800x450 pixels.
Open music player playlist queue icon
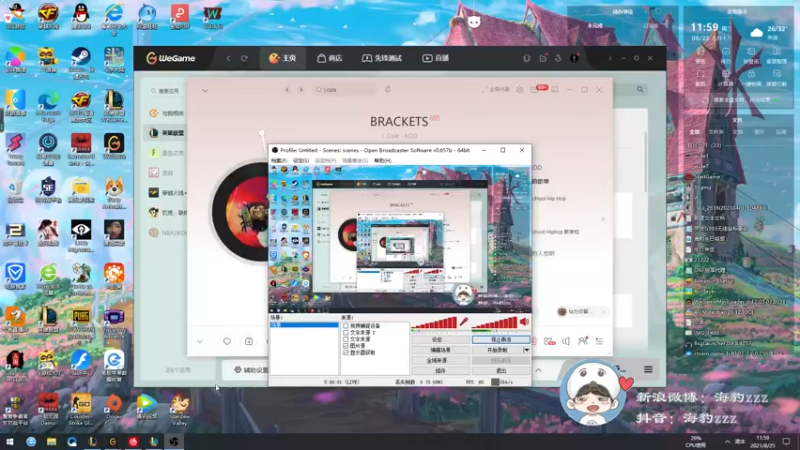pyautogui.click(x=599, y=341)
